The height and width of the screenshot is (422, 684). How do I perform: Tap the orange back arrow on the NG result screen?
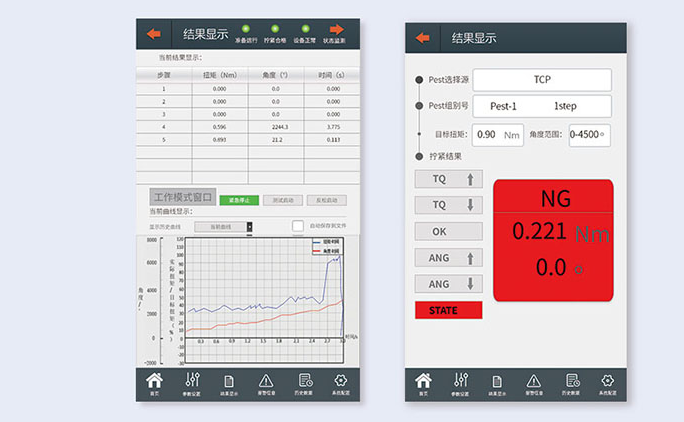422,38
